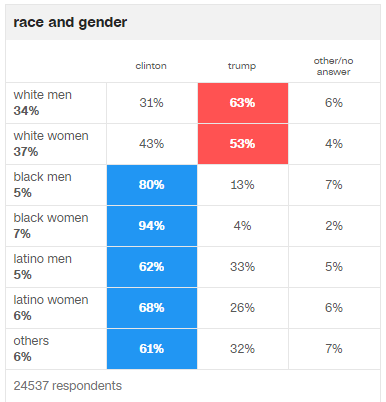Select the white men row label

coord(43,95)
